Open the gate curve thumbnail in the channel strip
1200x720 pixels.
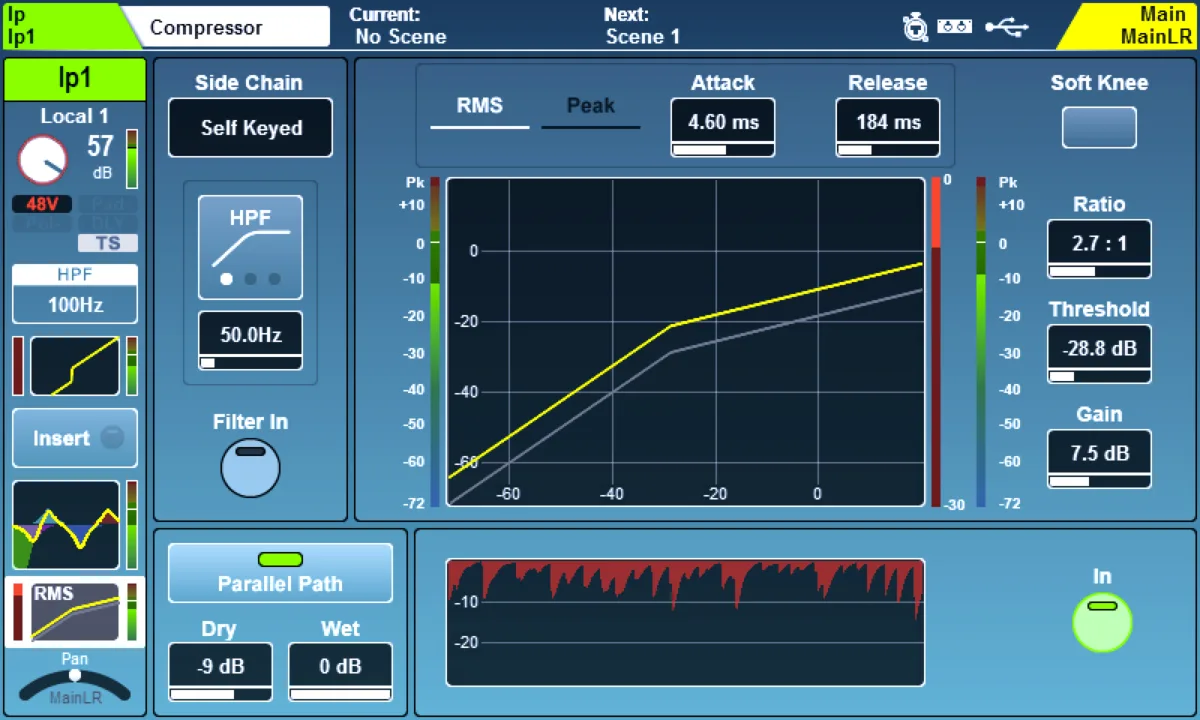(75, 366)
